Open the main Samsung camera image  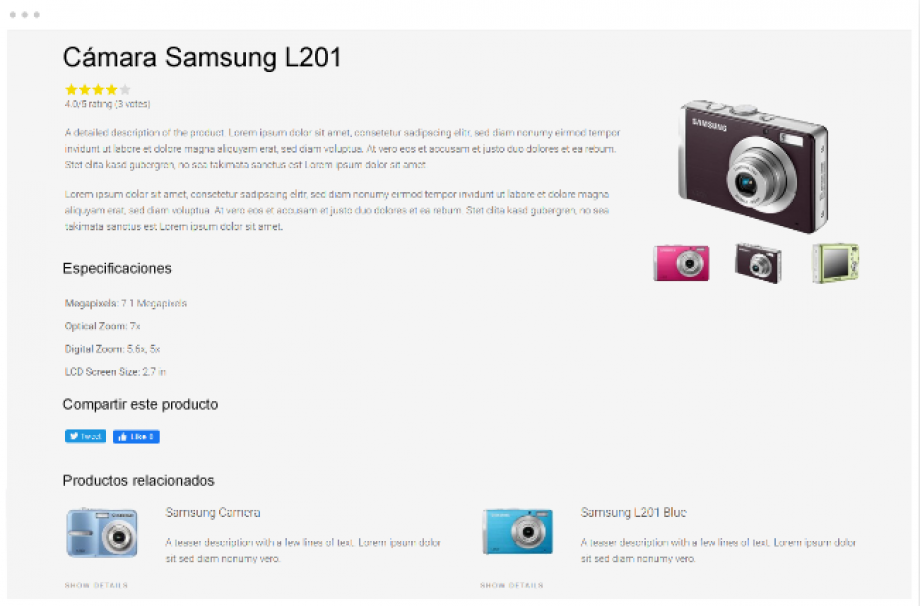(x=753, y=166)
